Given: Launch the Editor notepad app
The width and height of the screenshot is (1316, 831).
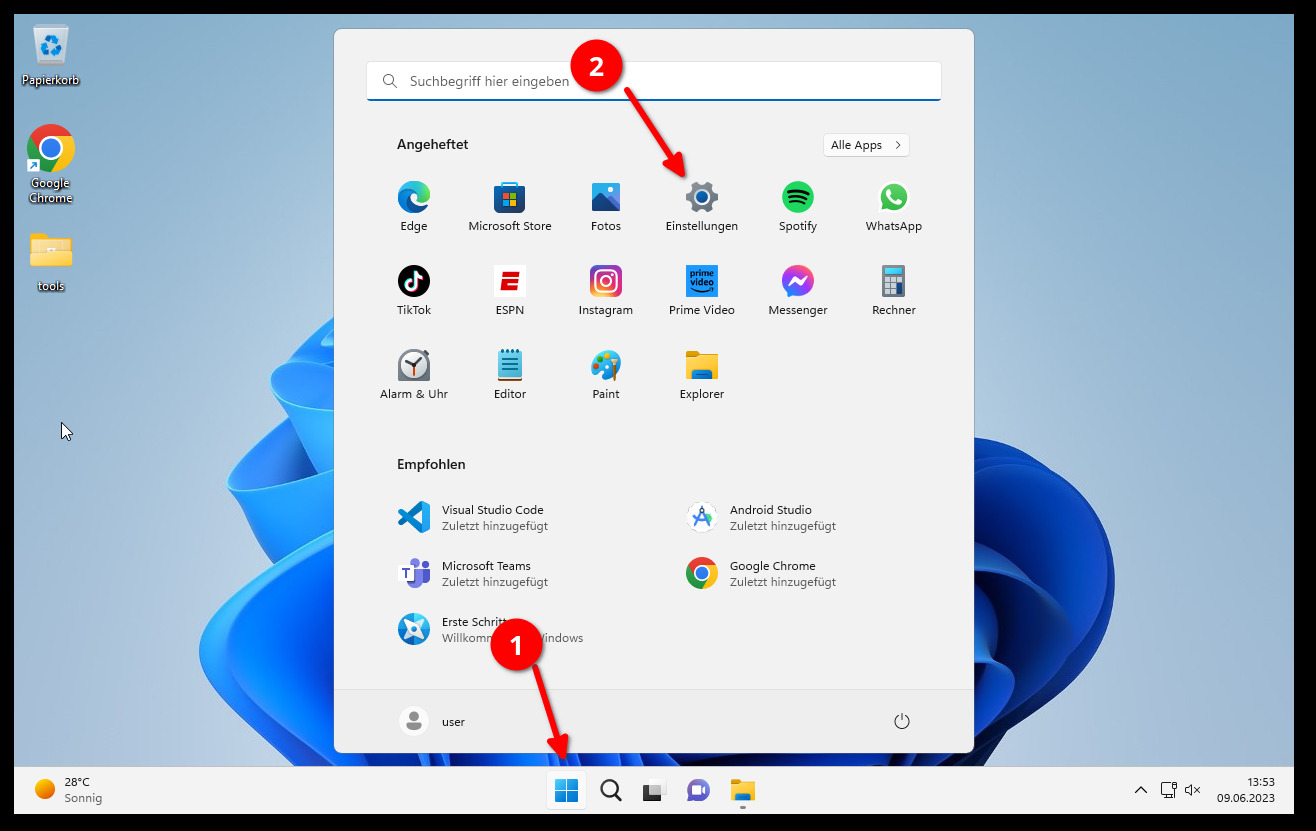Looking at the screenshot, I should [510, 375].
